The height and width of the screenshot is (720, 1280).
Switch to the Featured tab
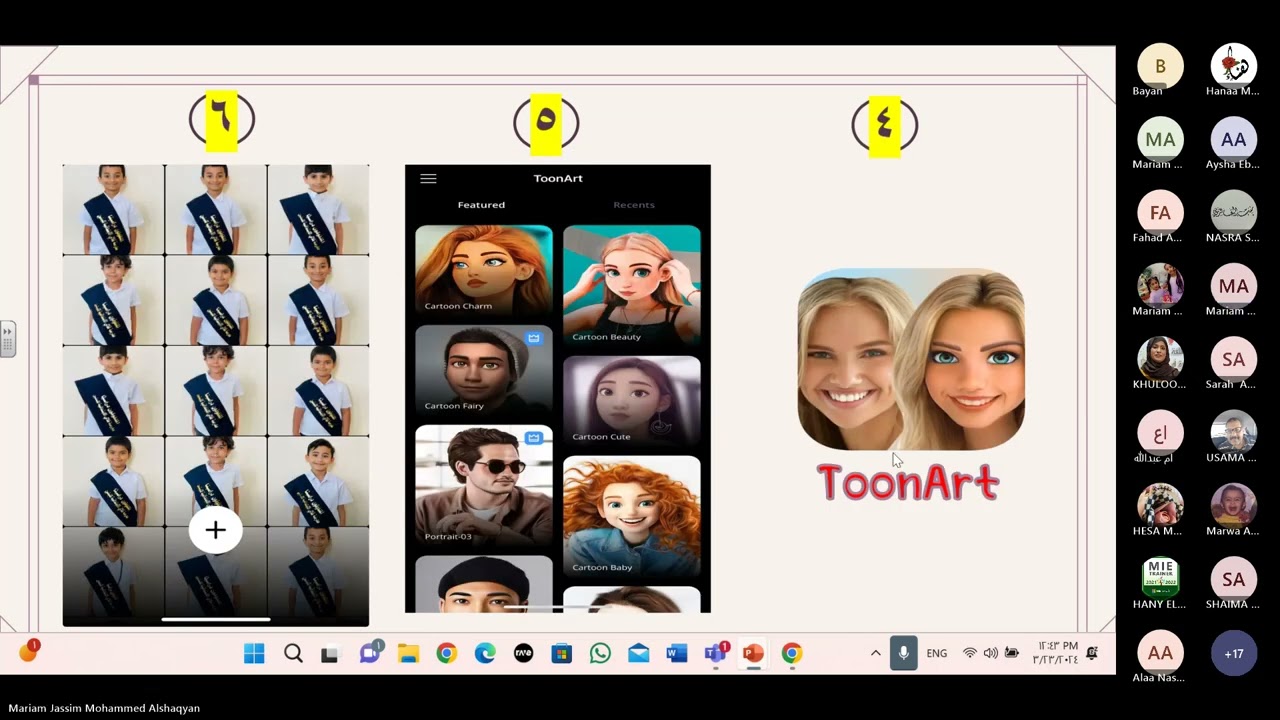point(481,205)
